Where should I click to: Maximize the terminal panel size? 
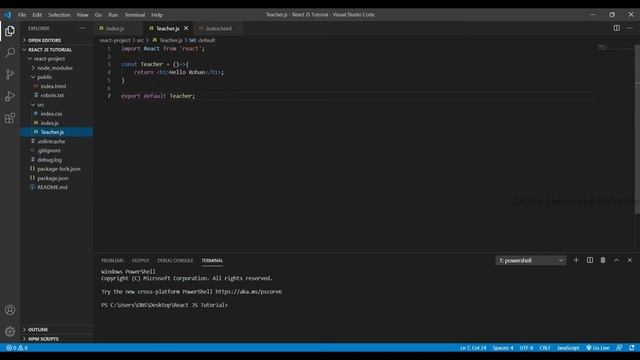(616, 260)
